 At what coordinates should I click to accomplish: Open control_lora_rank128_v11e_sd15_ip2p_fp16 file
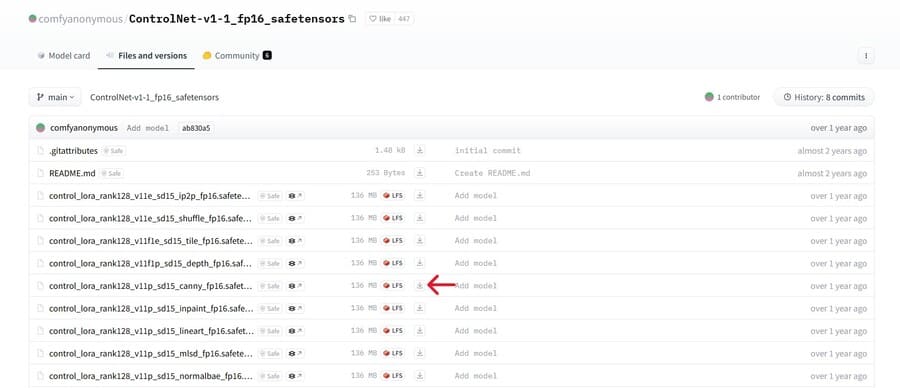[150, 196]
